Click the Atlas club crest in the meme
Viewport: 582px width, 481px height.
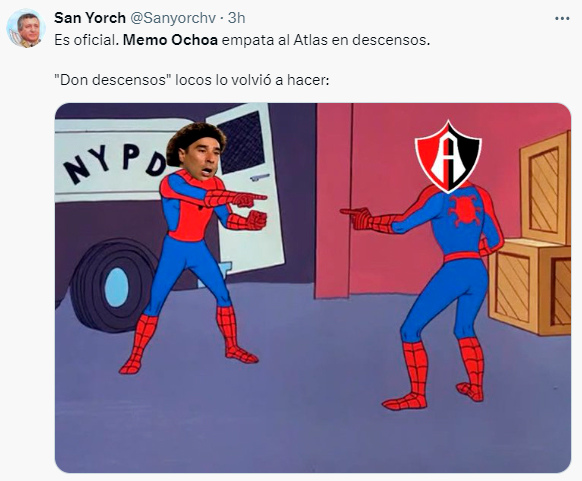[448, 156]
